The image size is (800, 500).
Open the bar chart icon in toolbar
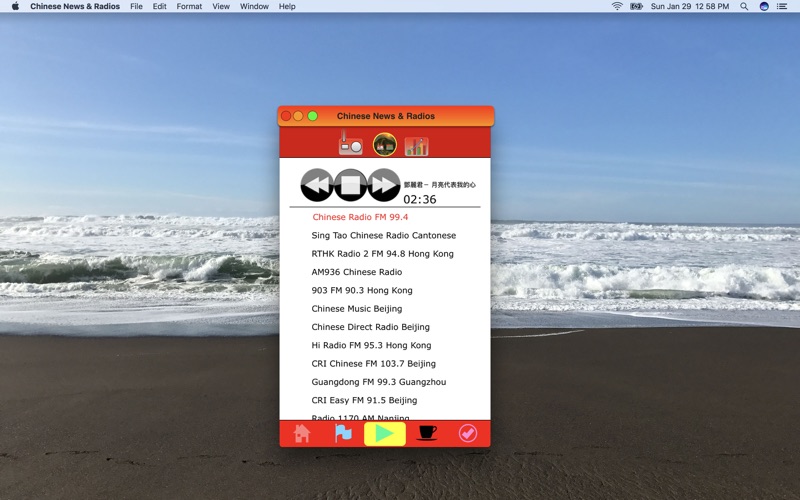pyautogui.click(x=416, y=146)
